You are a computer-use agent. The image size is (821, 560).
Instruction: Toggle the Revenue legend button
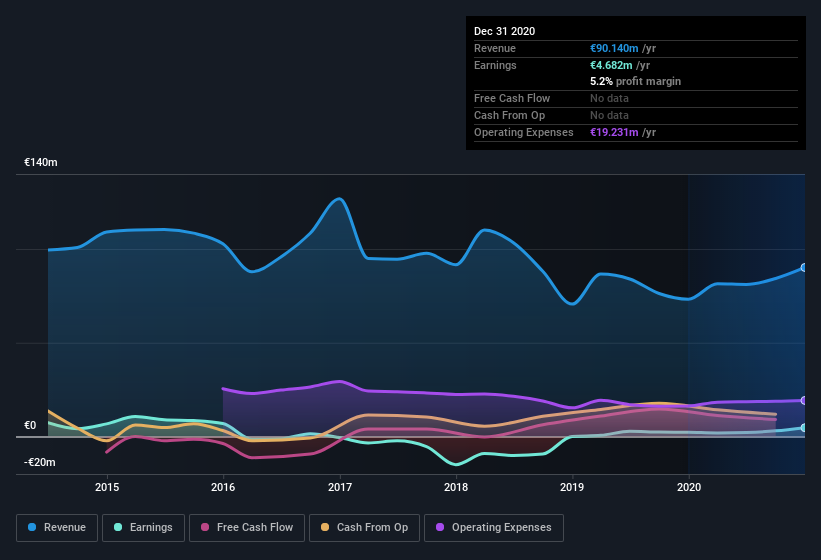(x=57, y=528)
